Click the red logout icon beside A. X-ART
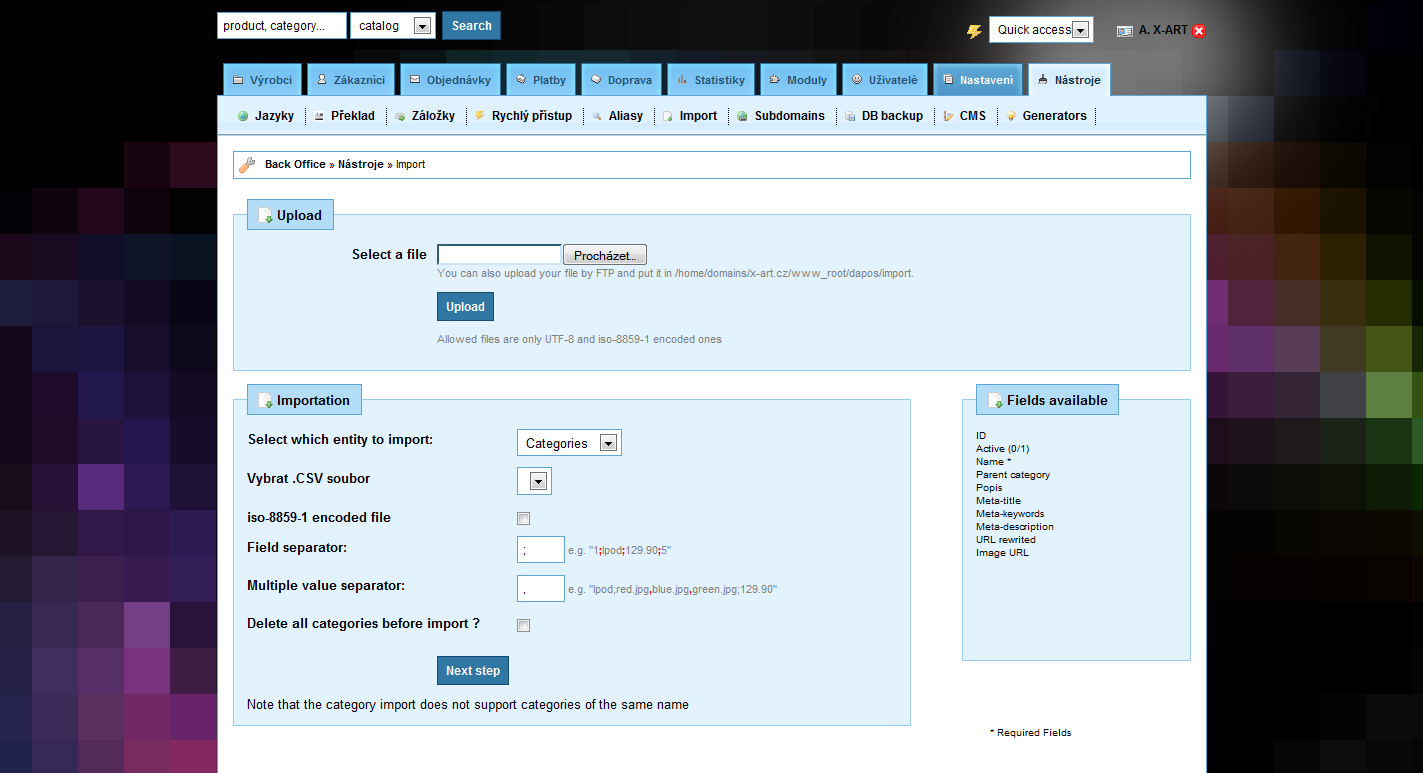1423x773 pixels. pos(1199,31)
